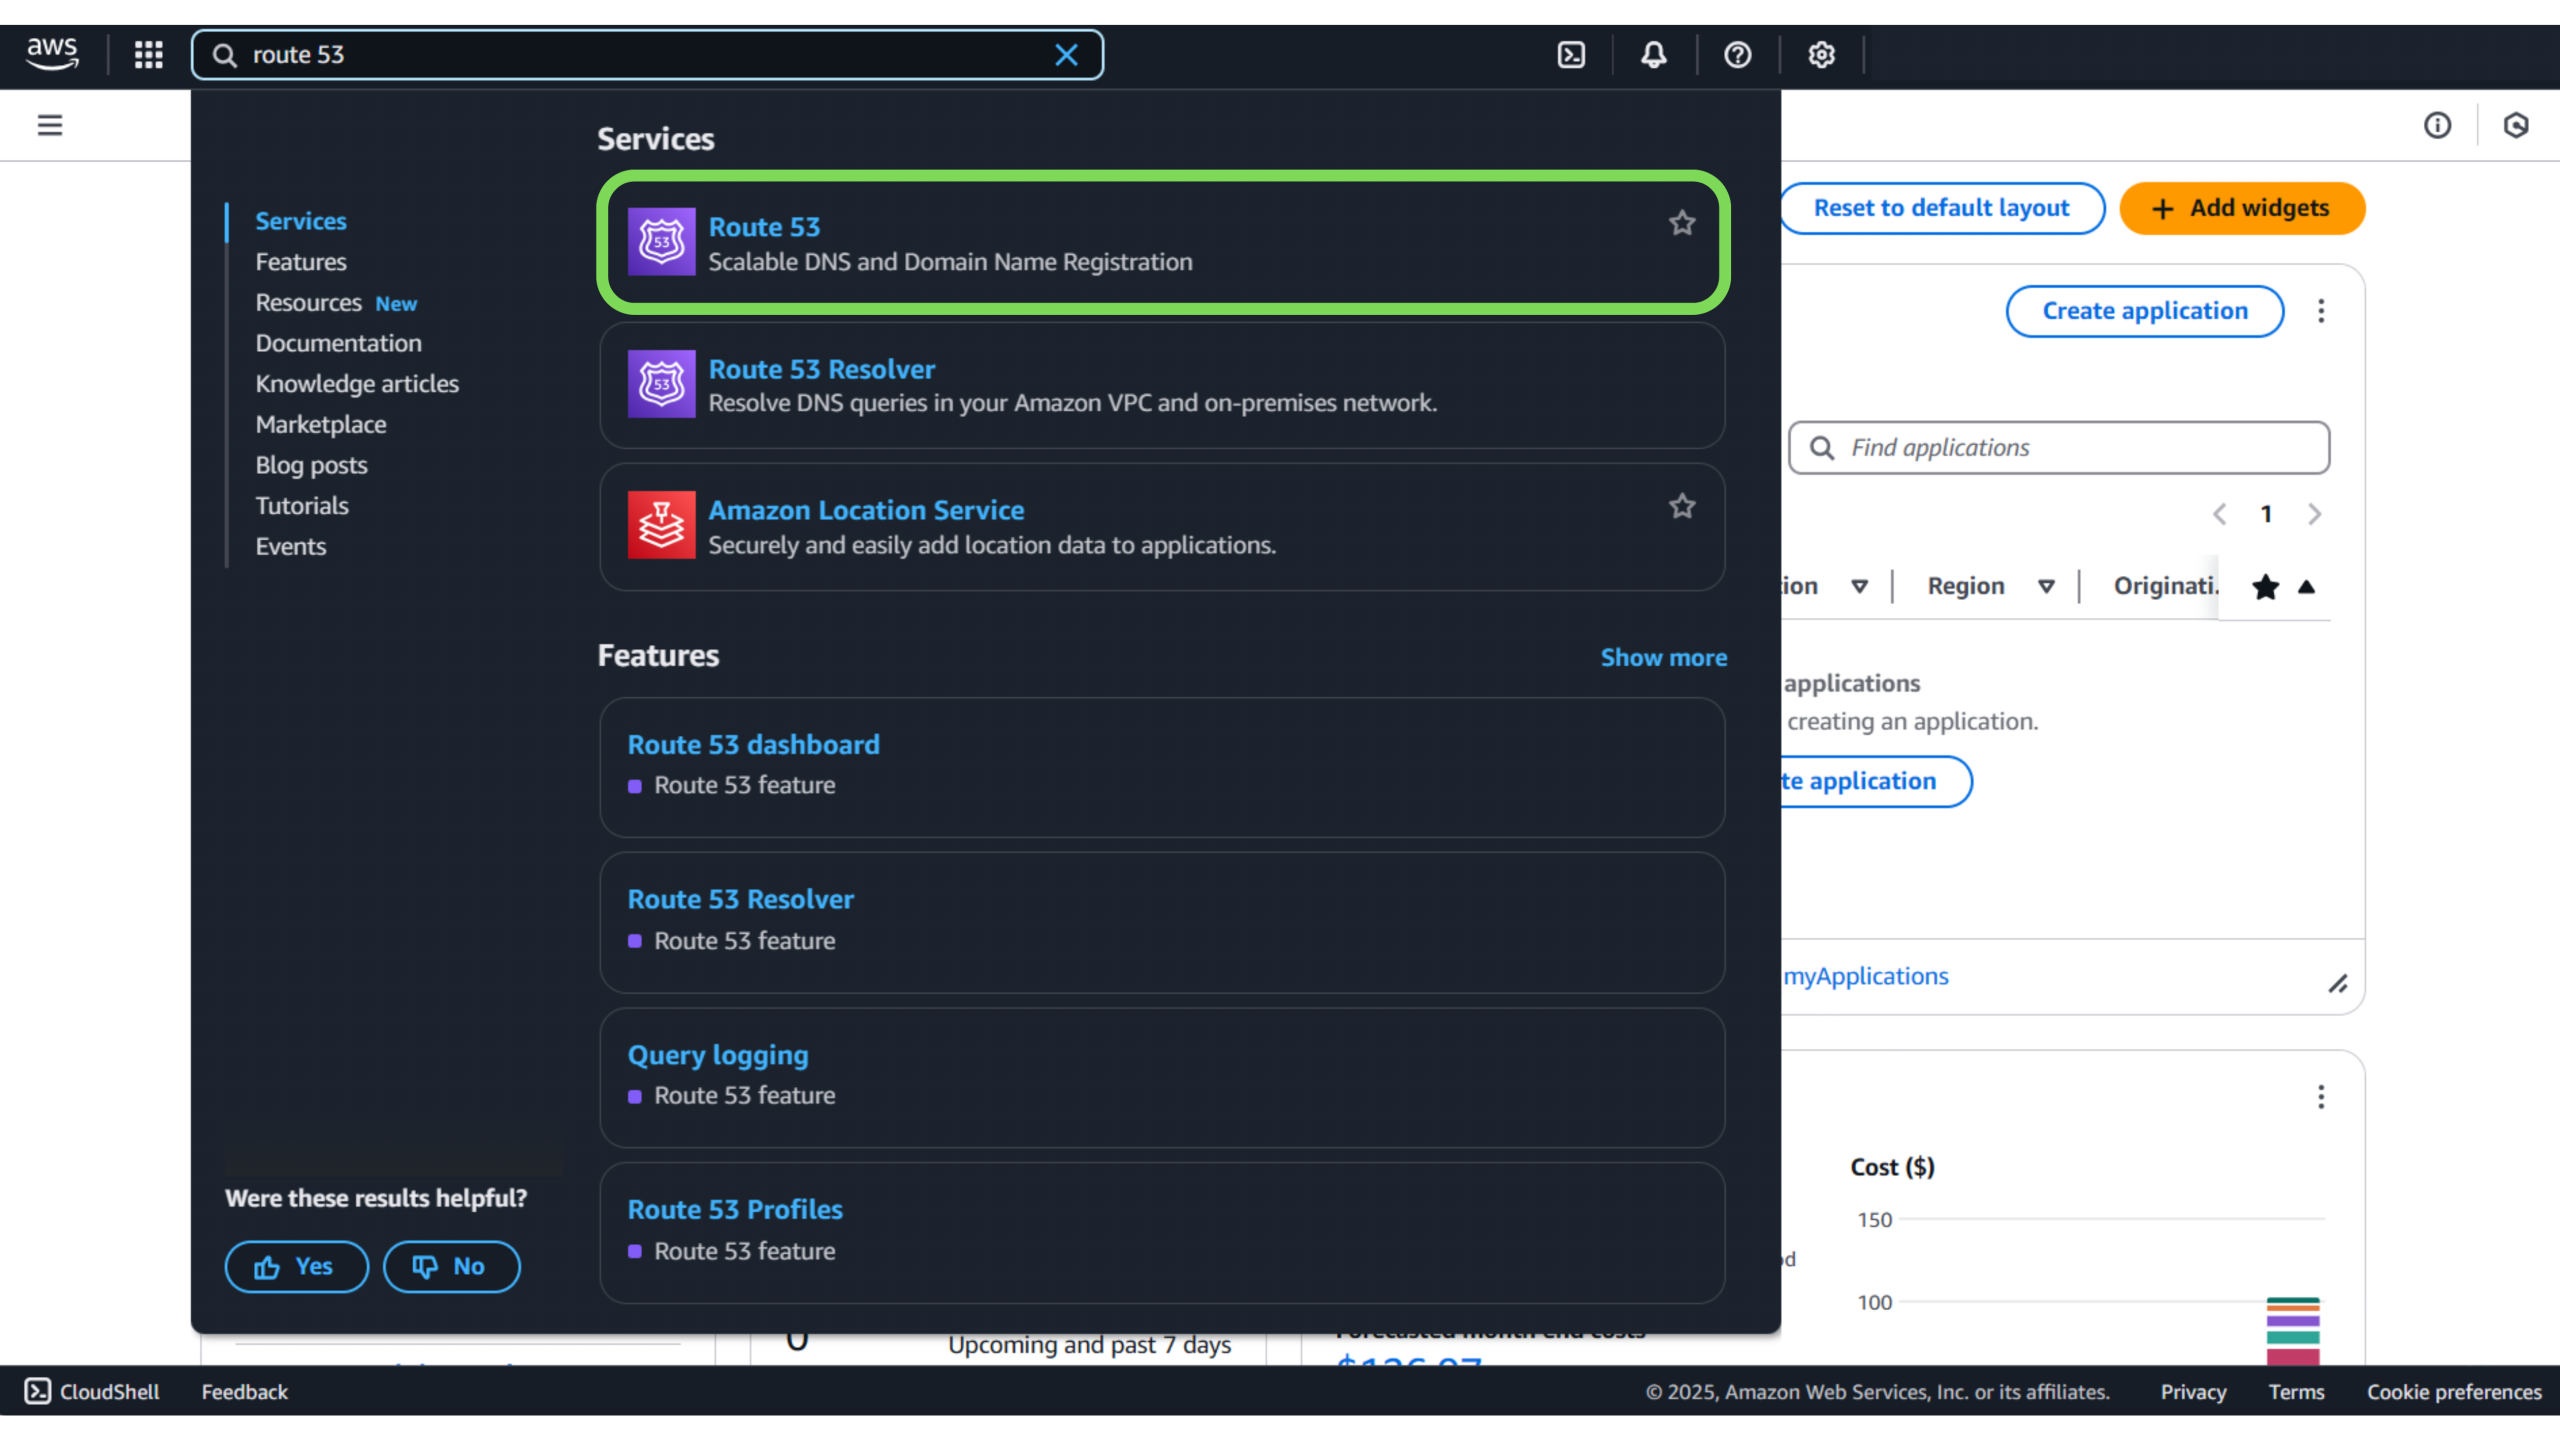The image size is (2560, 1440).
Task: Sort by the favorites star column
Action: [x=2265, y=587]
